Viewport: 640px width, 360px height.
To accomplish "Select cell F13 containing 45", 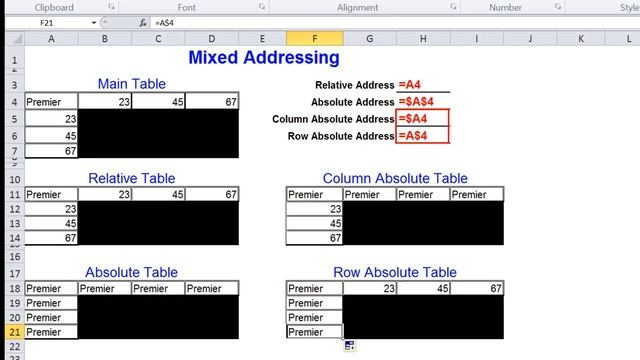I will pos(315,223).
